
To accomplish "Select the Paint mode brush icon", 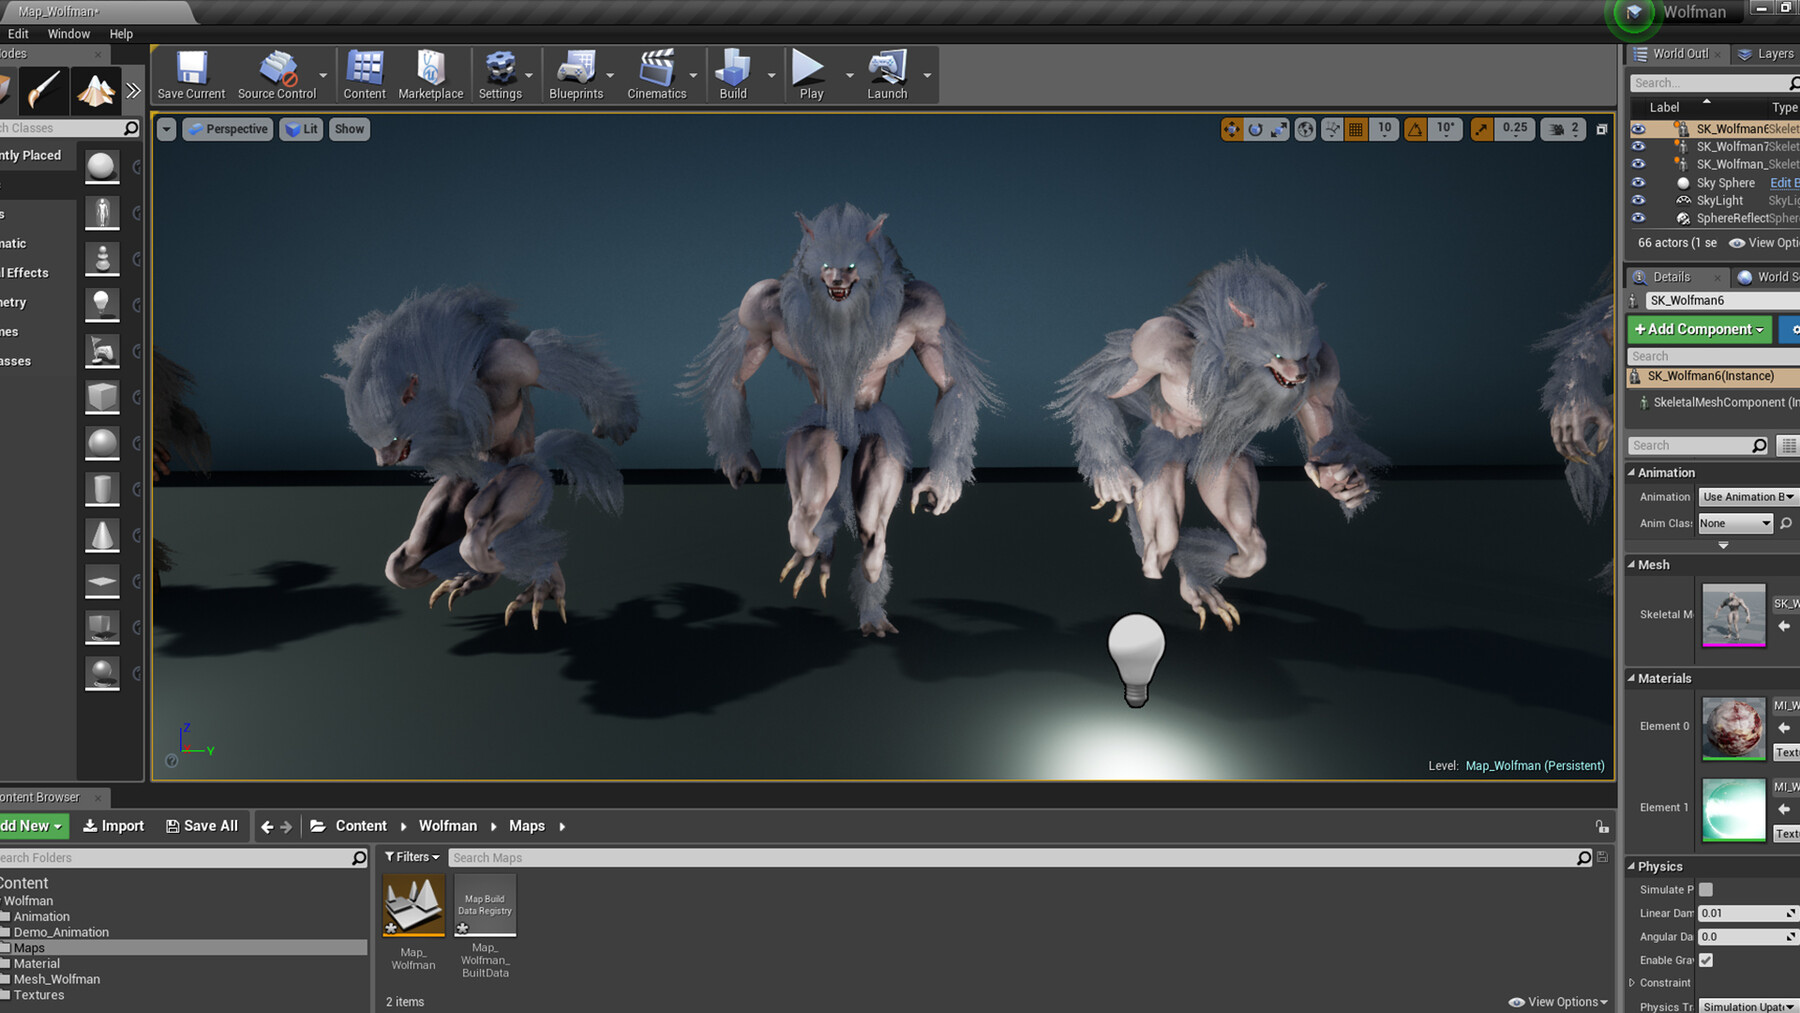I will [x=44, y=91].
